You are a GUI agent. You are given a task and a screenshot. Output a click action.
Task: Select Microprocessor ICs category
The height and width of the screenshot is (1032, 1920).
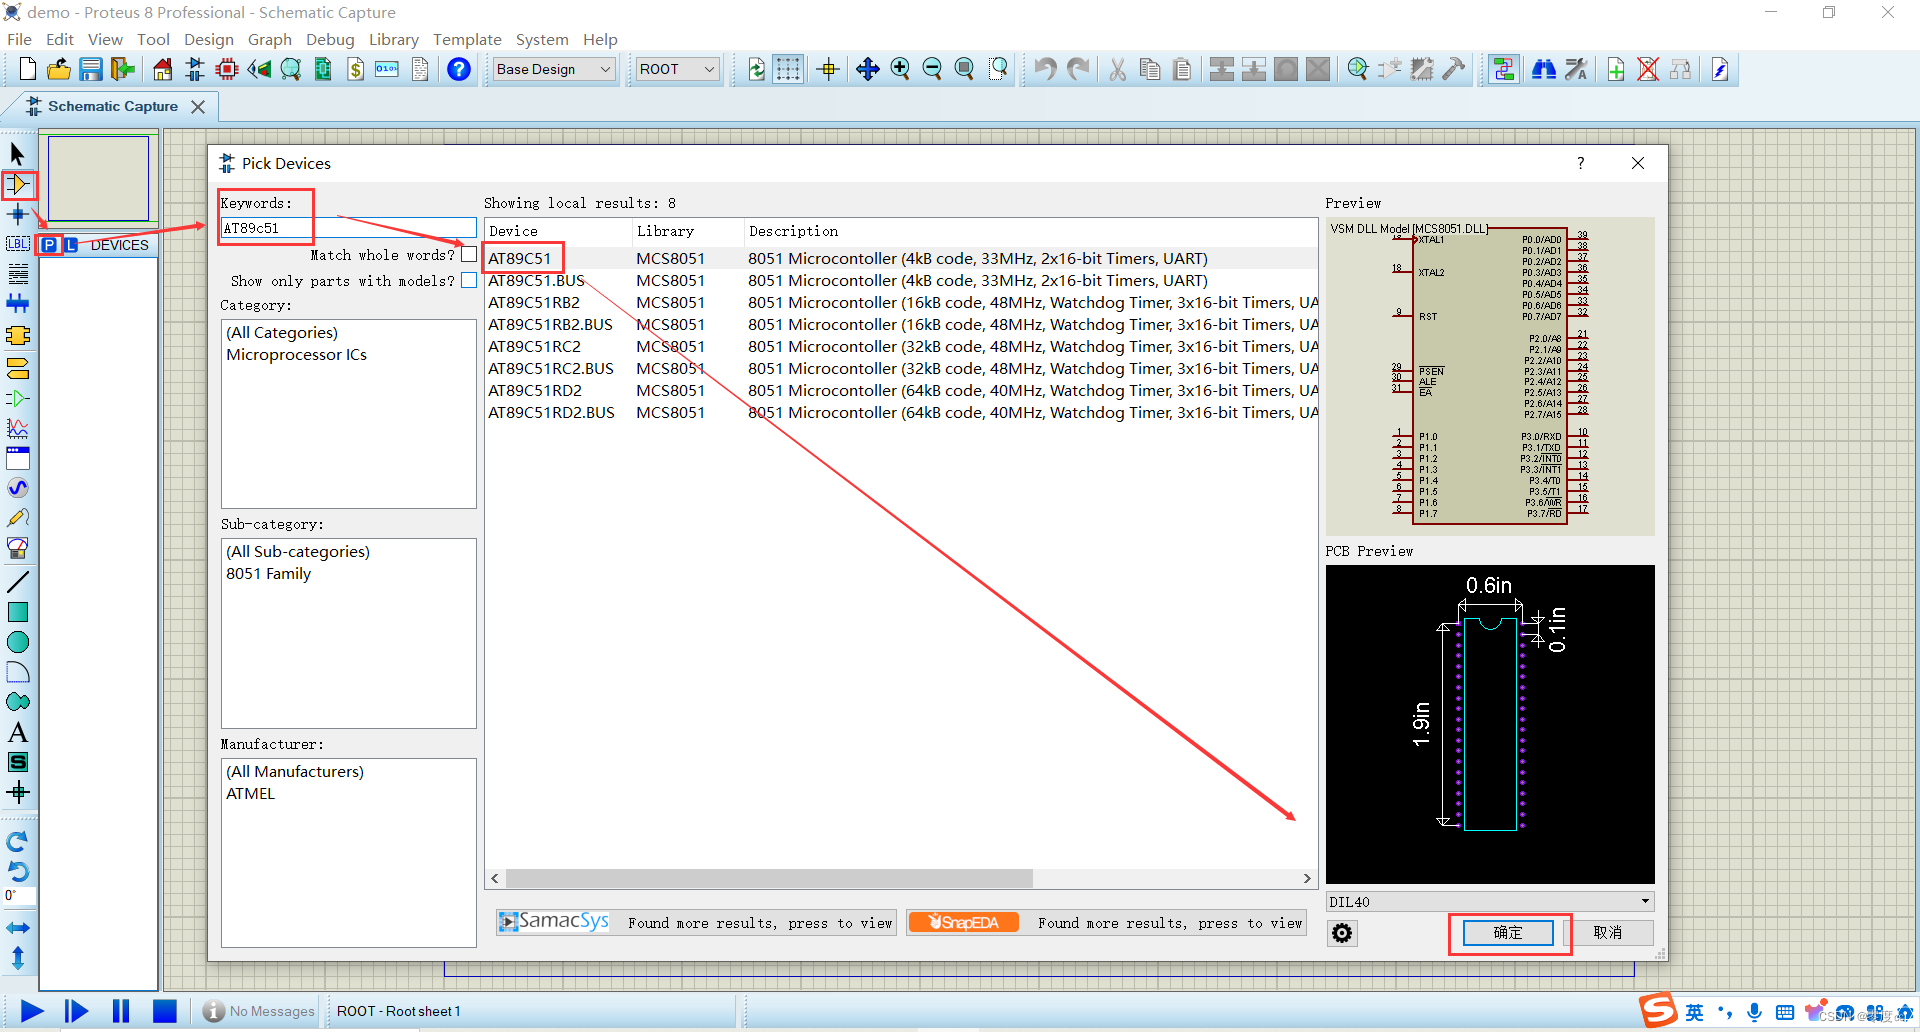(x=296, y=354)
